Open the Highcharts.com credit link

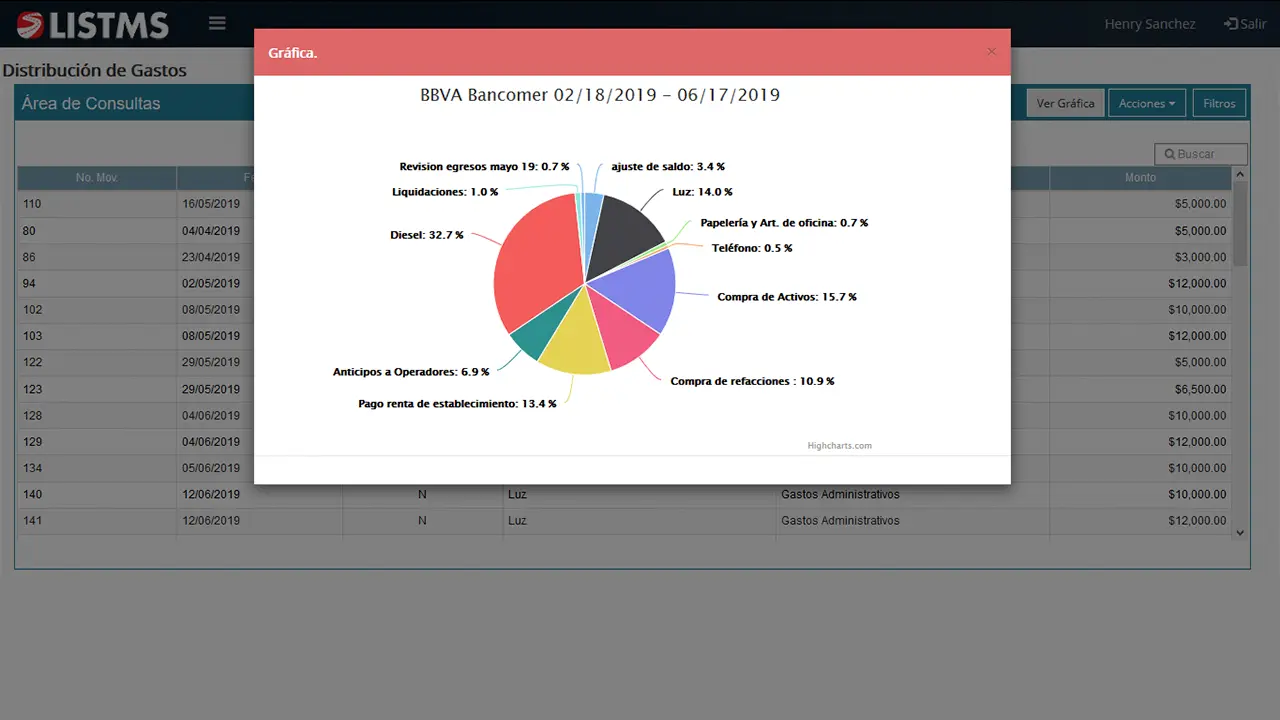[839, 446]
